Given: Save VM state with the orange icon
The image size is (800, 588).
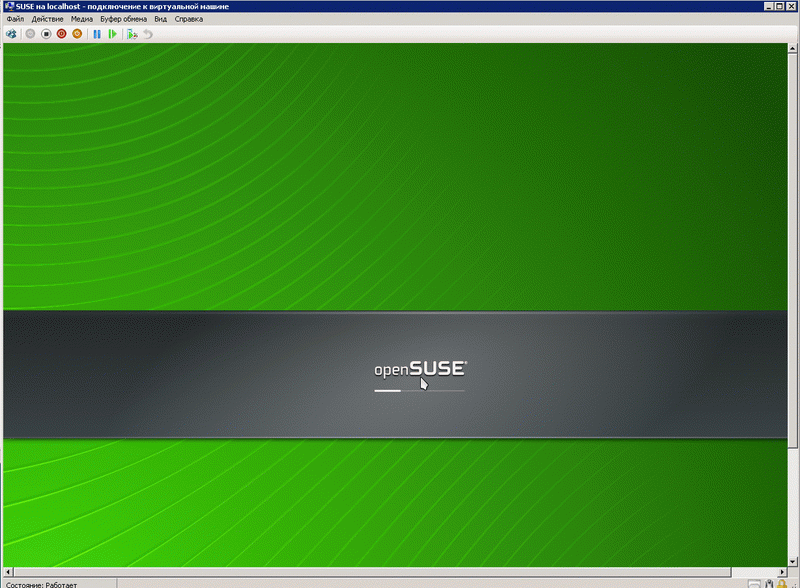Looking at the screenshot, I should click(77, 34).
